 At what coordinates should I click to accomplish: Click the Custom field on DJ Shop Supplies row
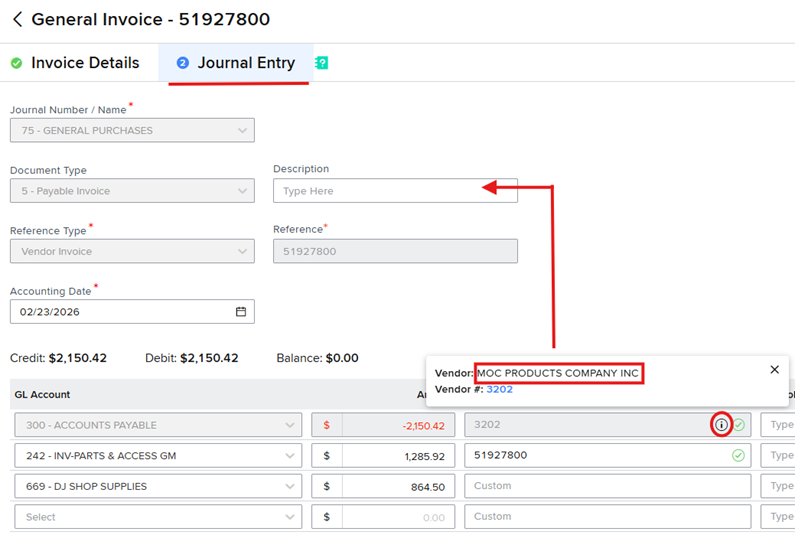point(607,487)
